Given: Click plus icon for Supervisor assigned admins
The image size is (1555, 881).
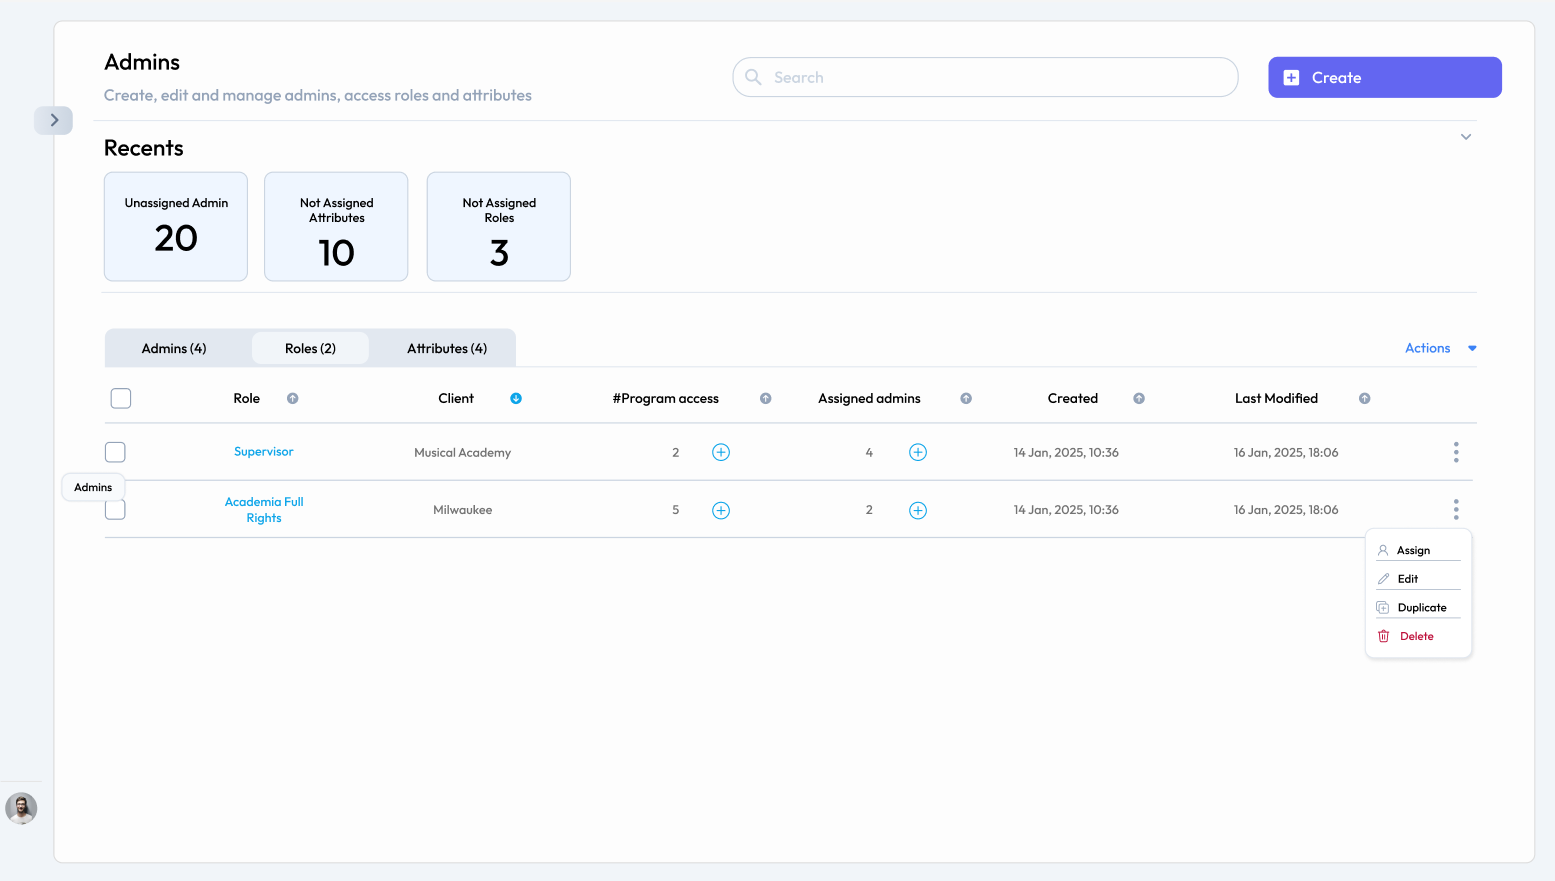Looking at the screenshot, I should 917,452.
